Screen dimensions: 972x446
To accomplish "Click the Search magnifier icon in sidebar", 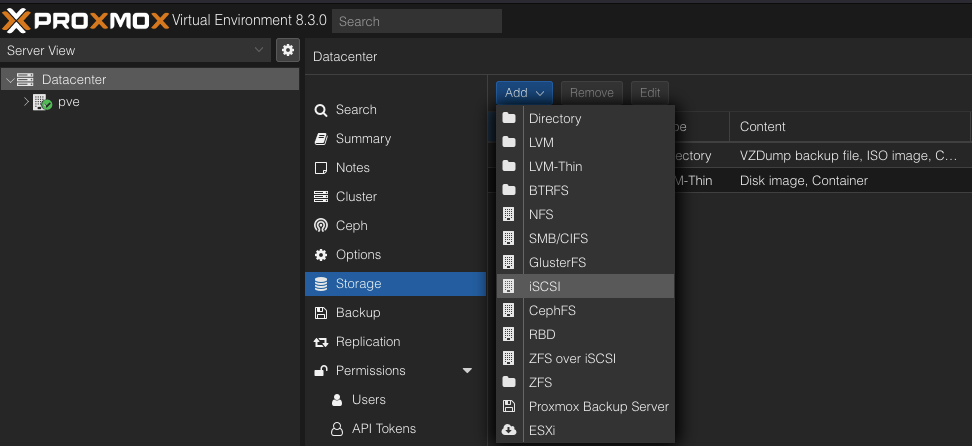I will pos(320,110).
